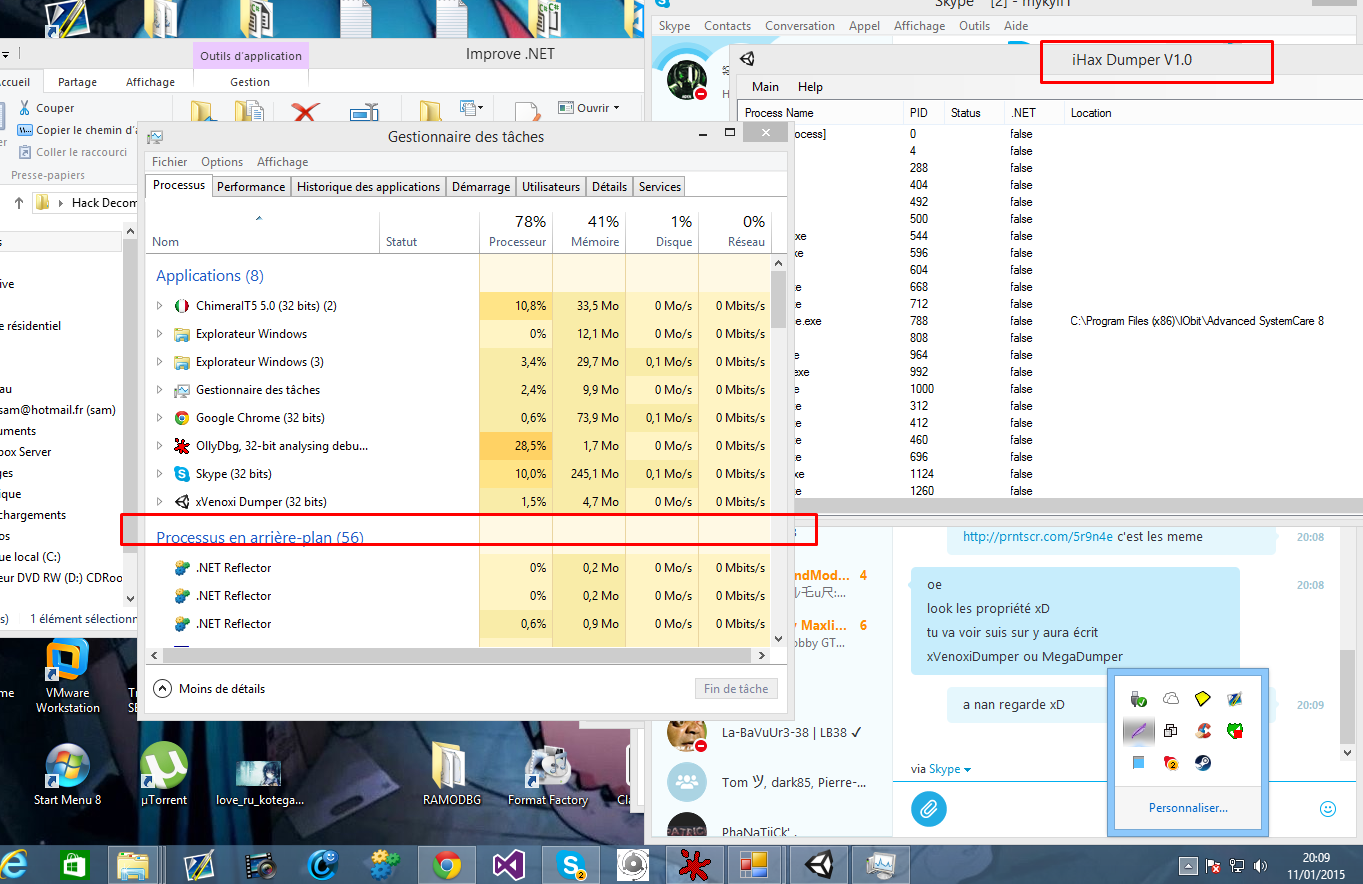Click the clock showing 20:09 in taskbar
This screenshot has width=1363, height=884.
[x=1316, y=857]
